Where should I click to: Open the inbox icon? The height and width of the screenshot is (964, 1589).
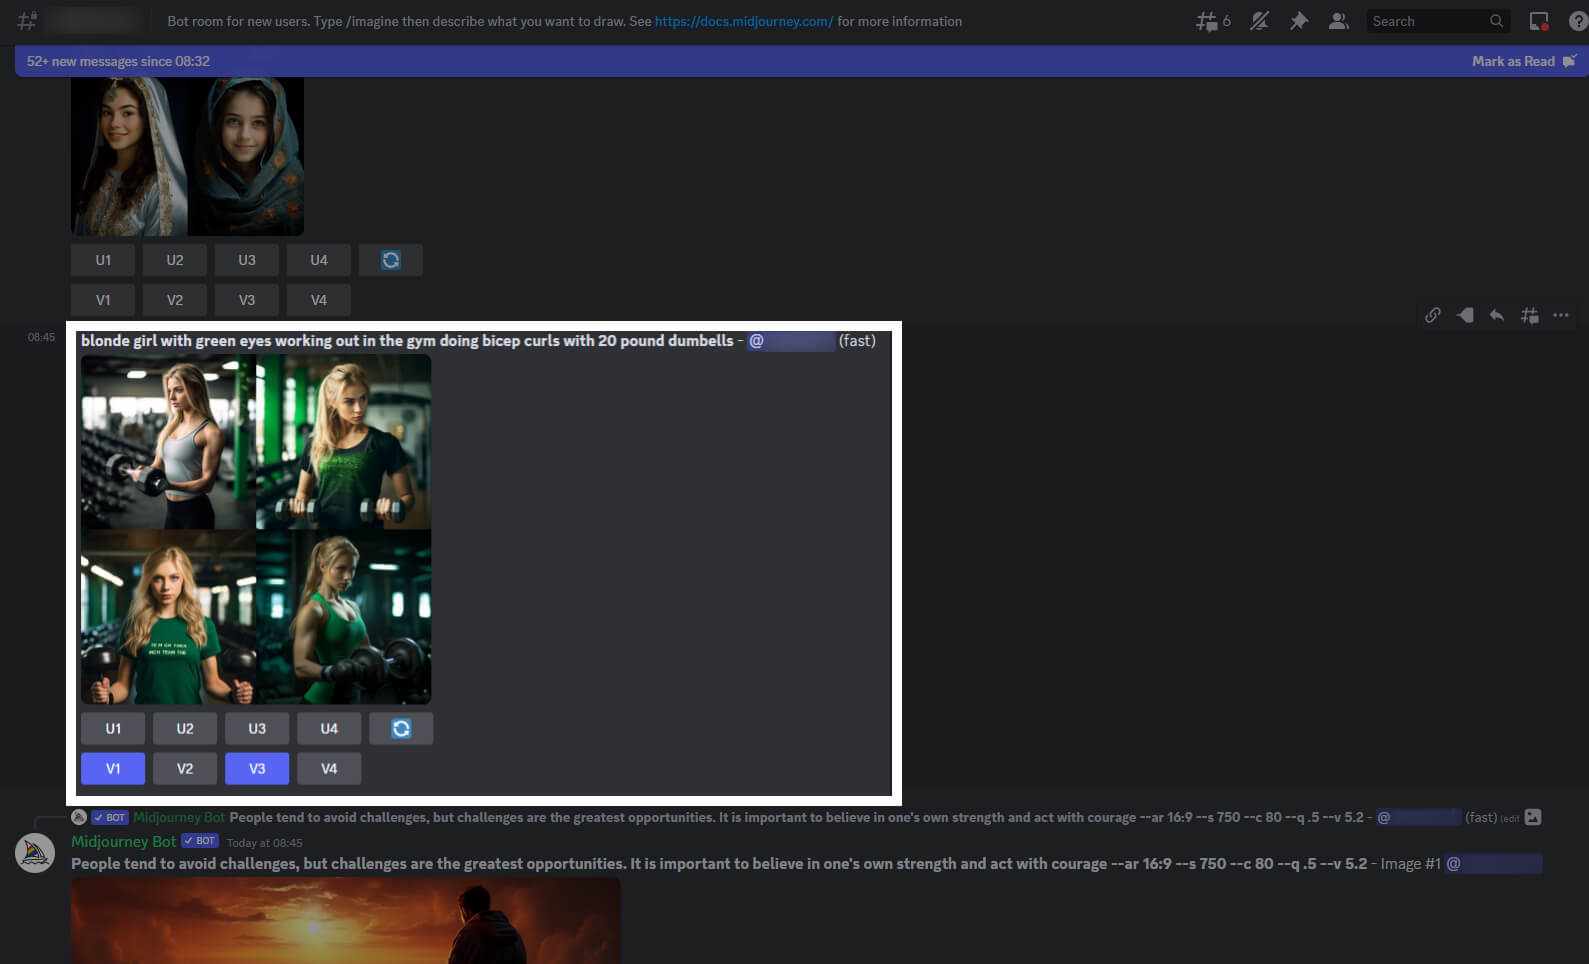pyautogui.click(x=1538, y=21)
